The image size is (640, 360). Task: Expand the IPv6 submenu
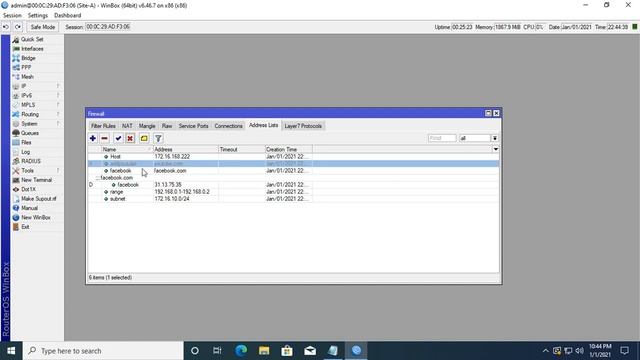pyautogui.click(x=37, y=96)
